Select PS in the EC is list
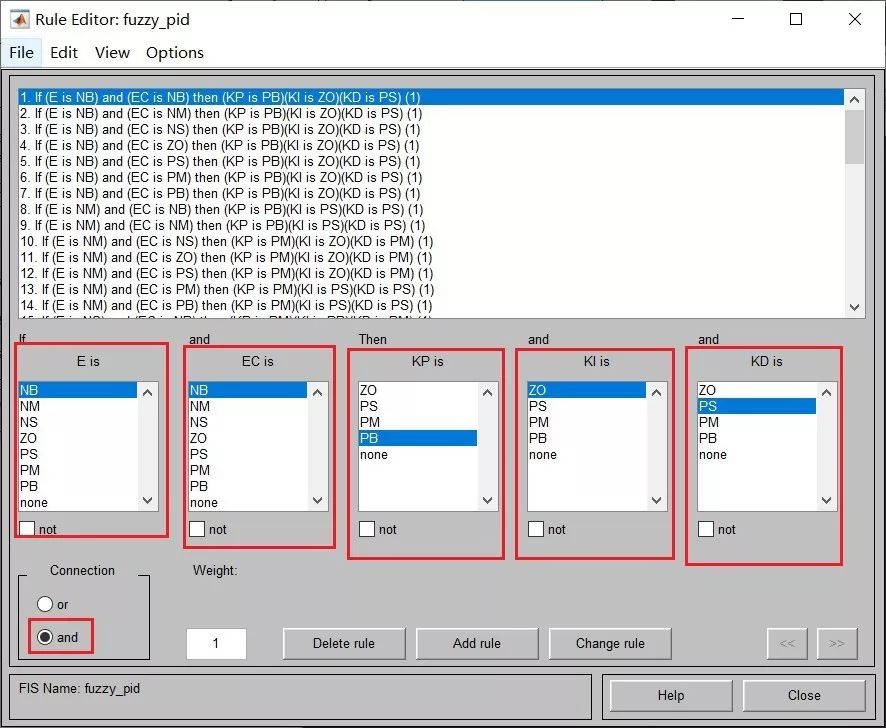886x728 pixels. tap(248, 454)
